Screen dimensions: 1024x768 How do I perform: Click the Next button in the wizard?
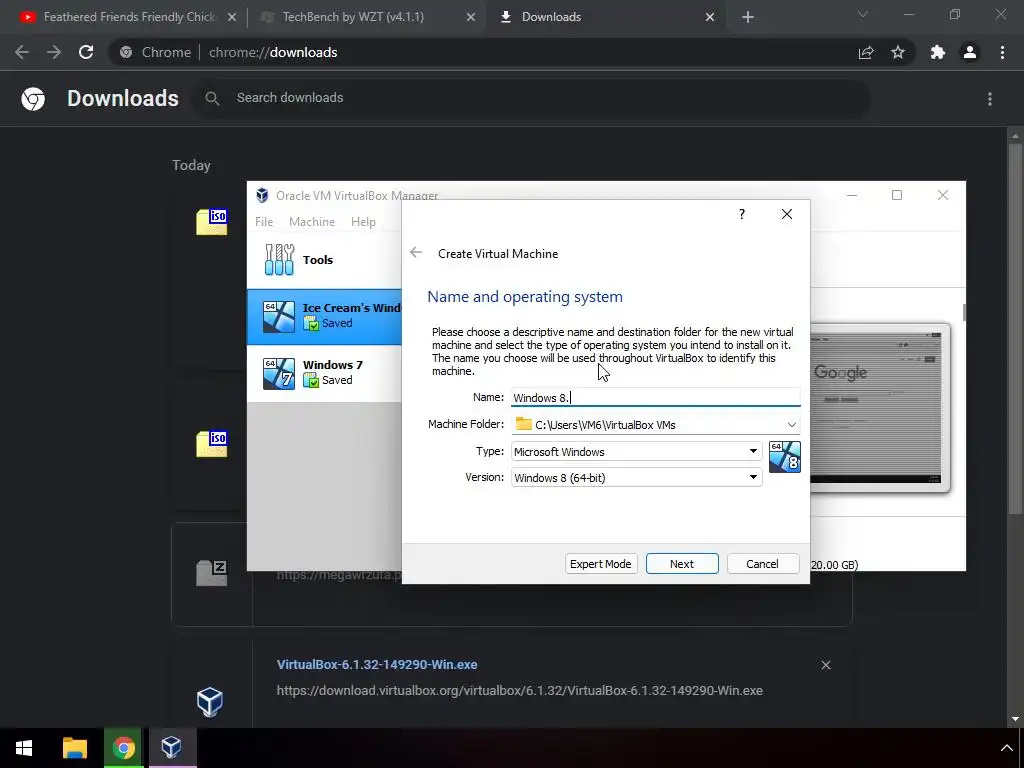pyautogui.click(x=682, y=564)
